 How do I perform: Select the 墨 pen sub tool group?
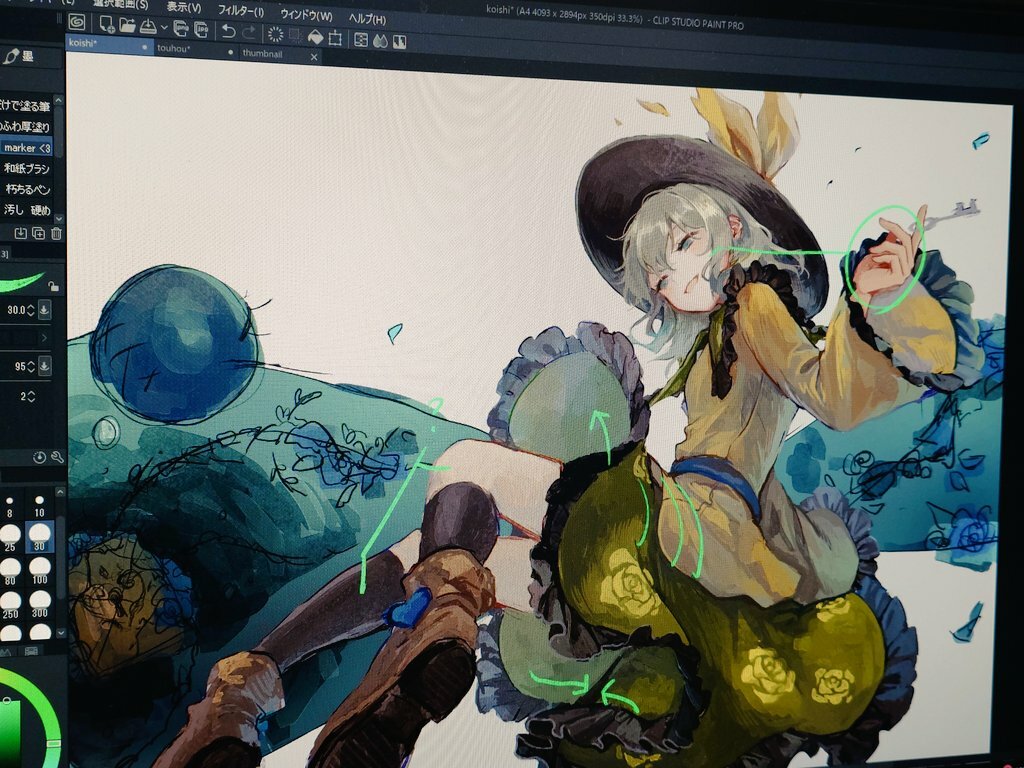pyautogui.click(x=18, y=56)
